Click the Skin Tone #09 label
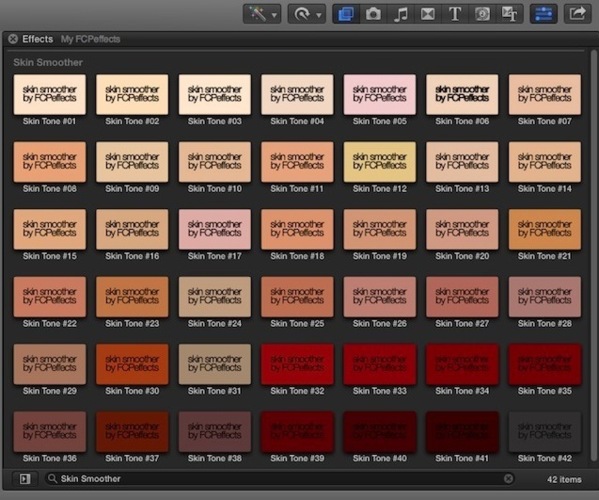Screen dimensions: 599x500 (132, 189)
